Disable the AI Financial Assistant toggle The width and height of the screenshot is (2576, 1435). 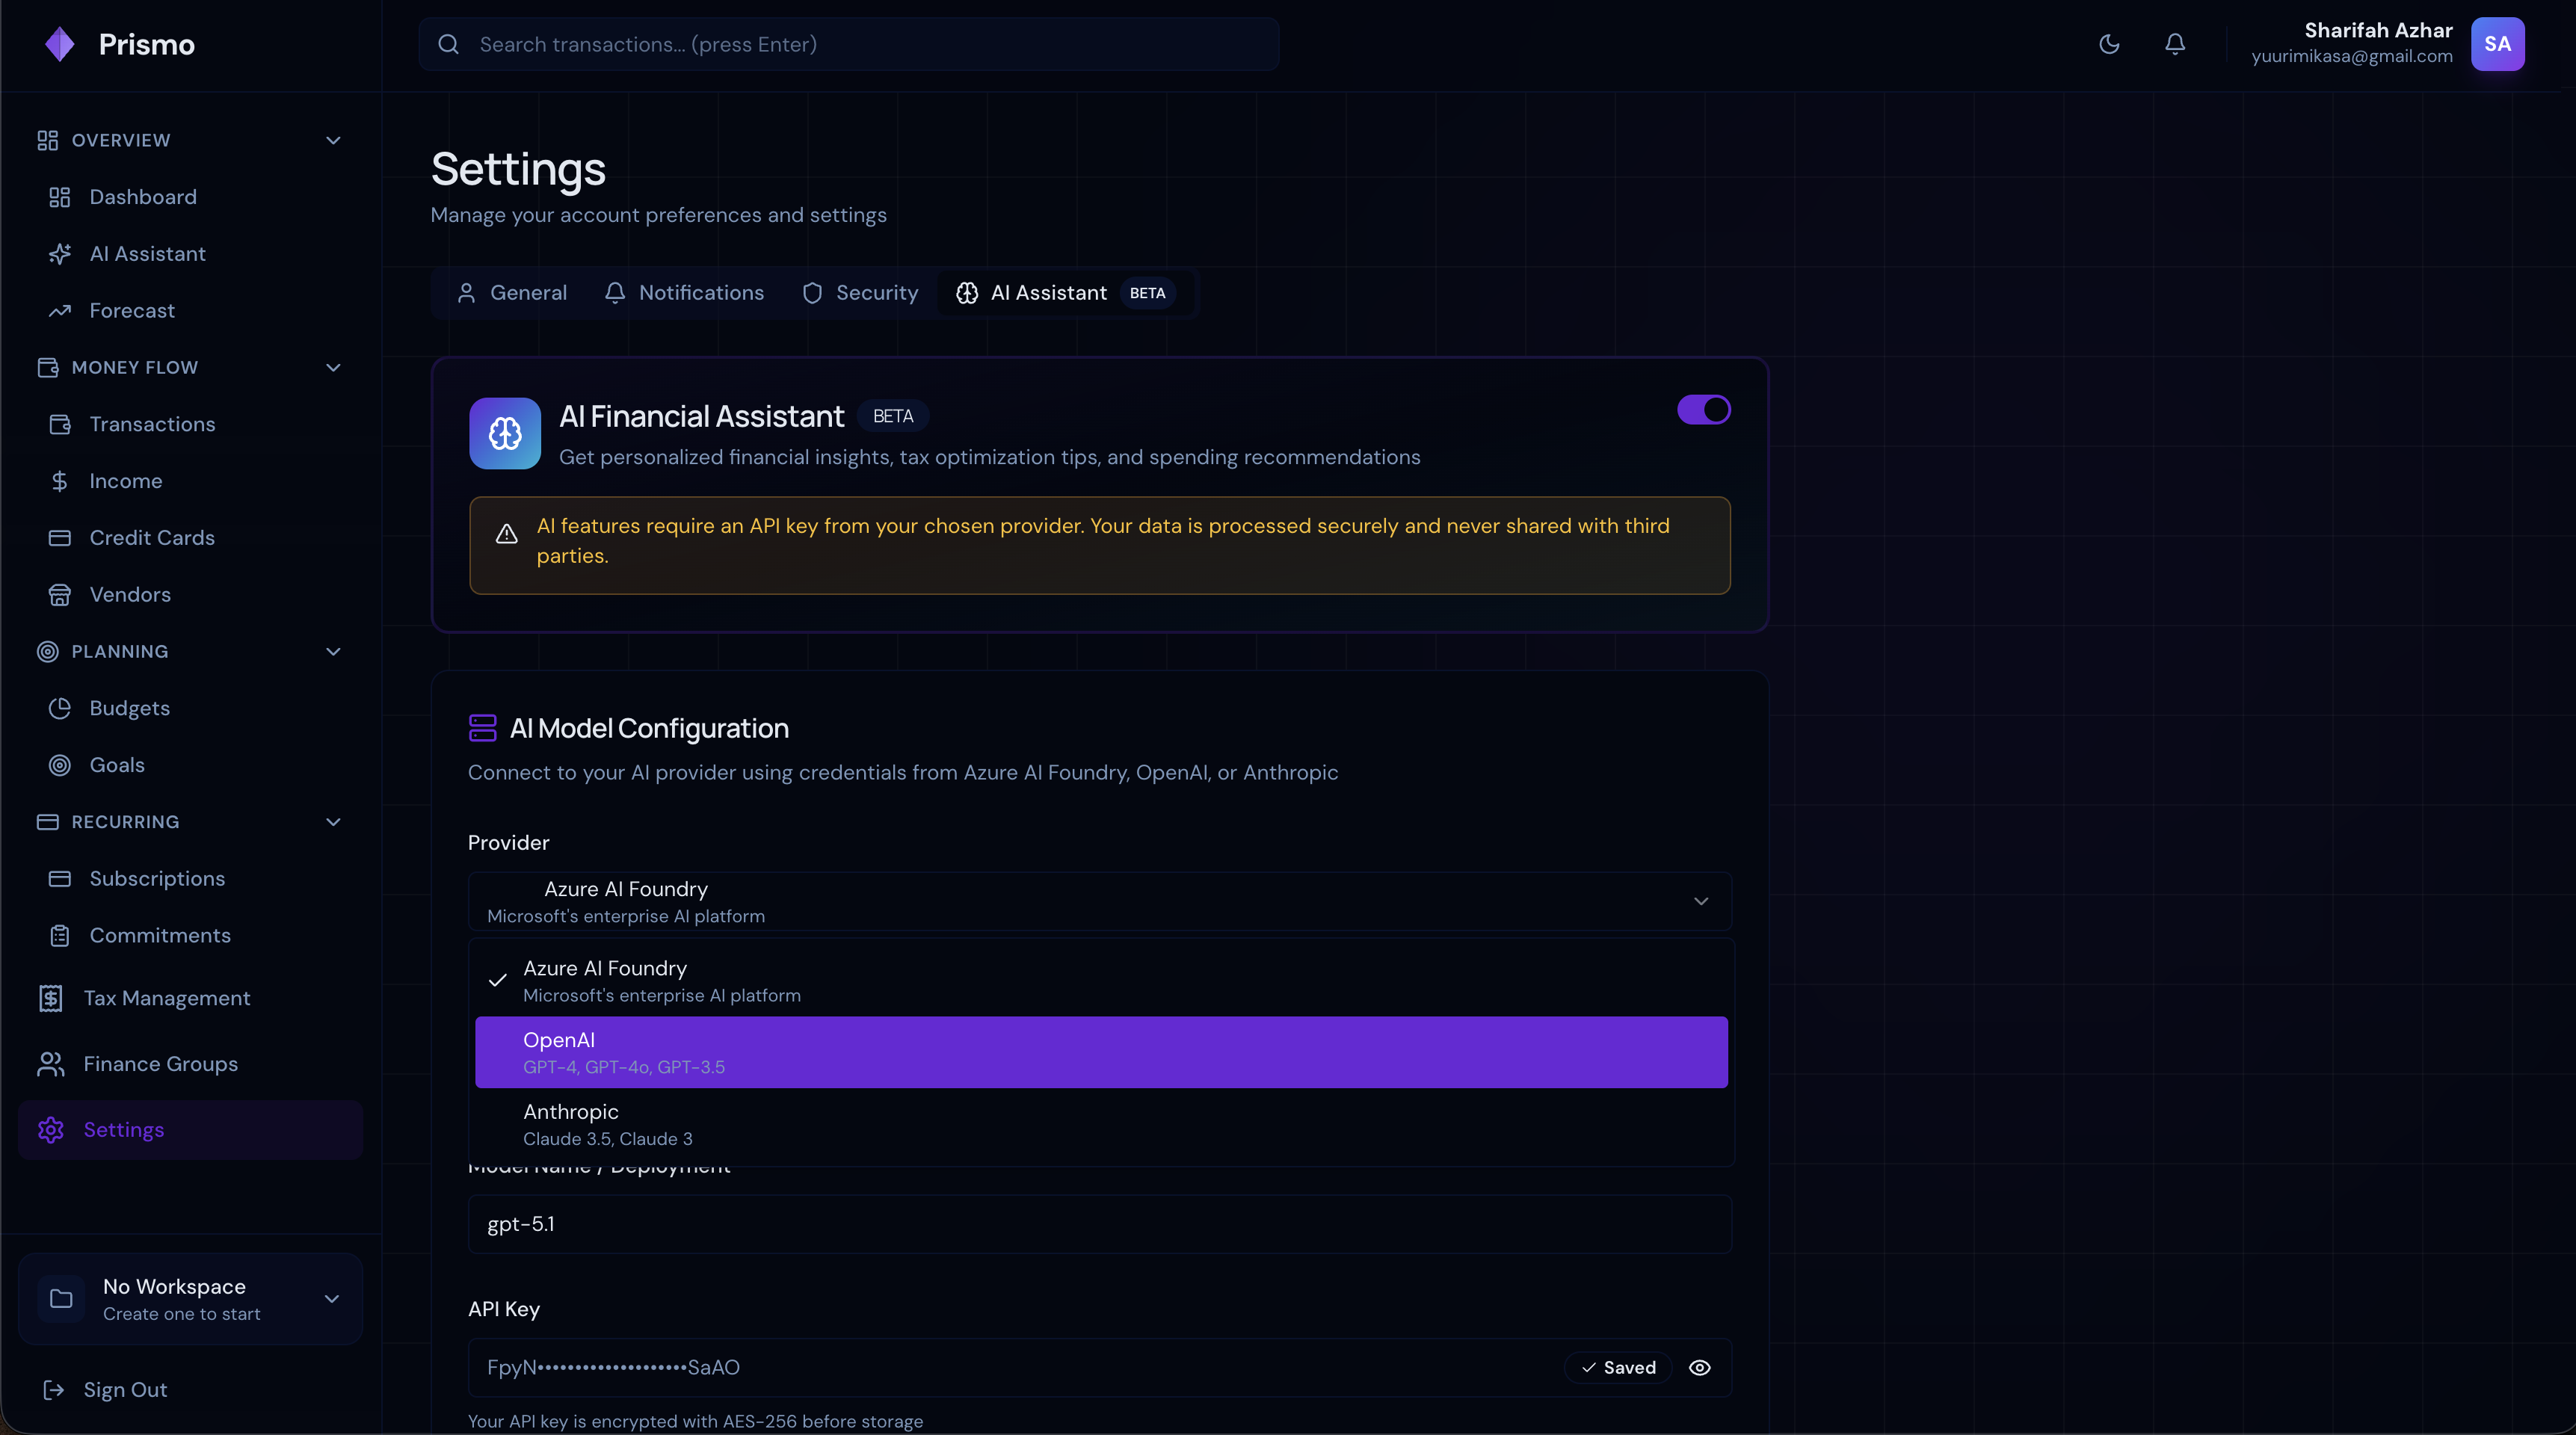pyautogui.click(x=1703, y=410)
